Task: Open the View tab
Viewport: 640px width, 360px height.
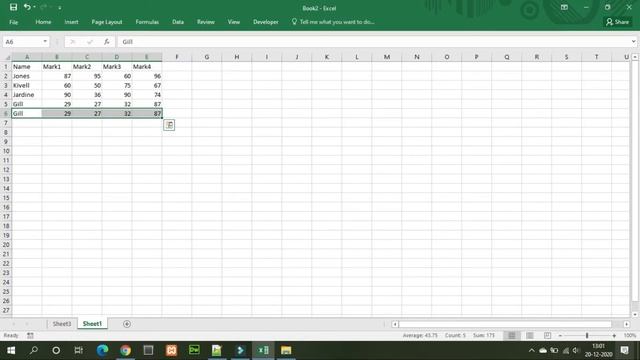Action: coord(234,22)
